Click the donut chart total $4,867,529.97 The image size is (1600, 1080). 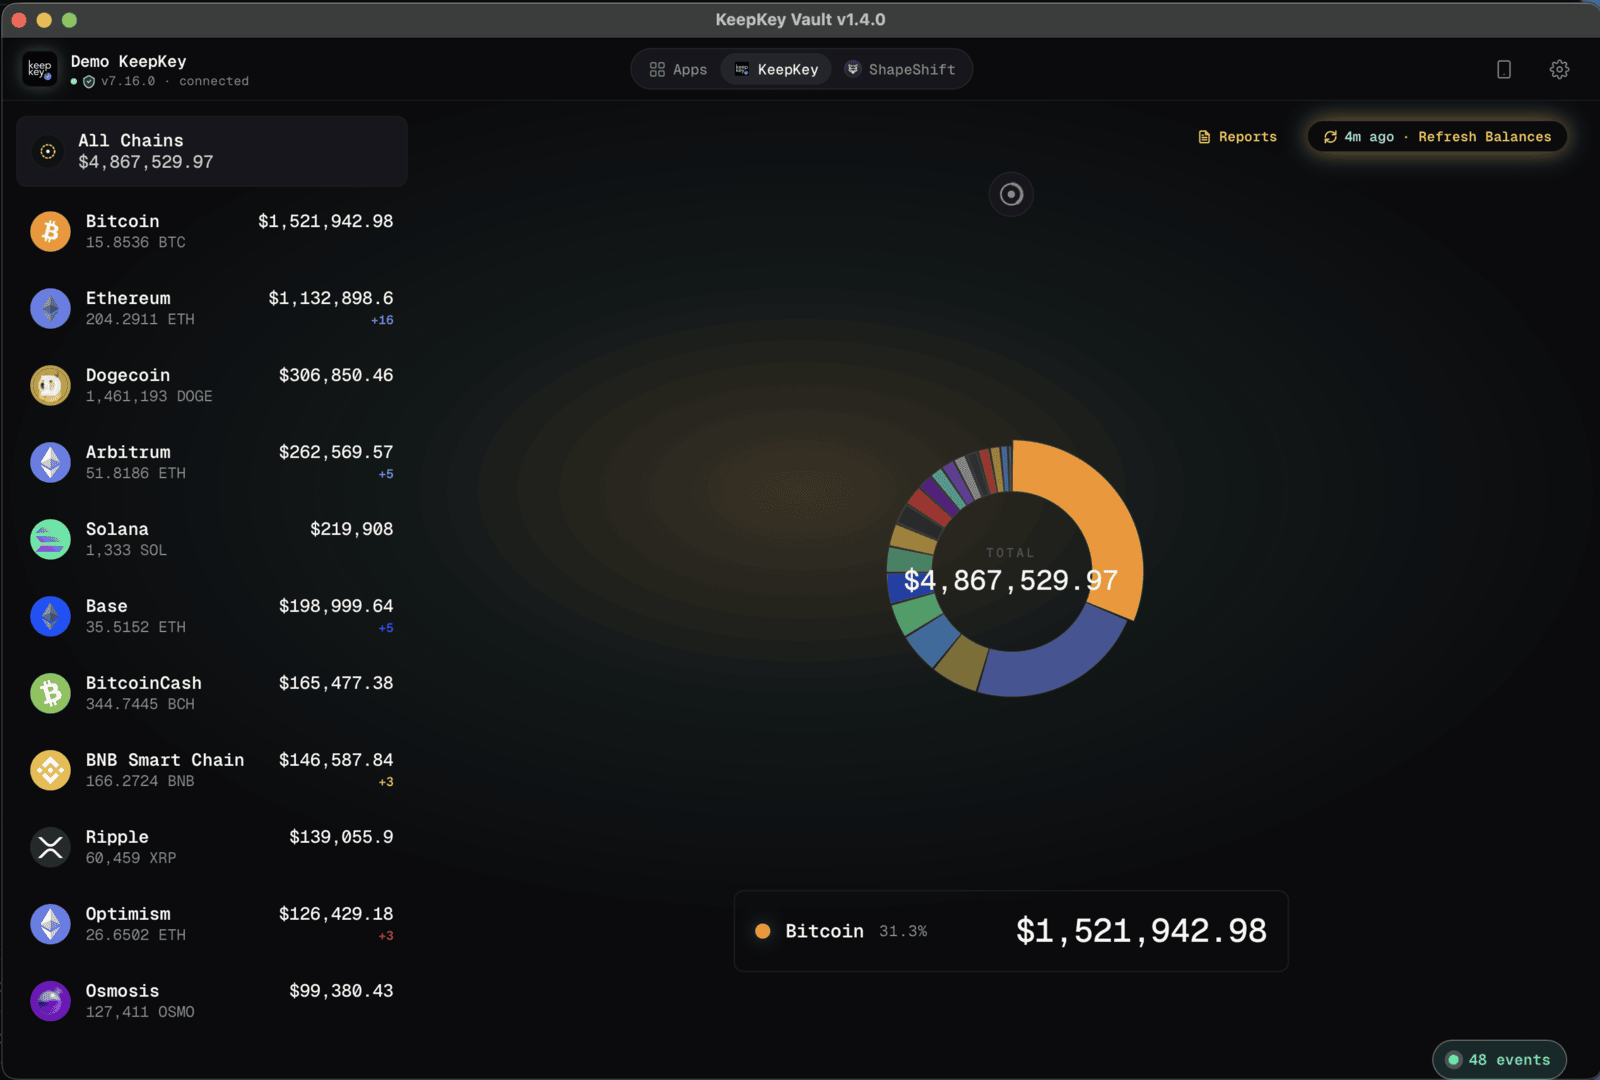coord(1011,580)
